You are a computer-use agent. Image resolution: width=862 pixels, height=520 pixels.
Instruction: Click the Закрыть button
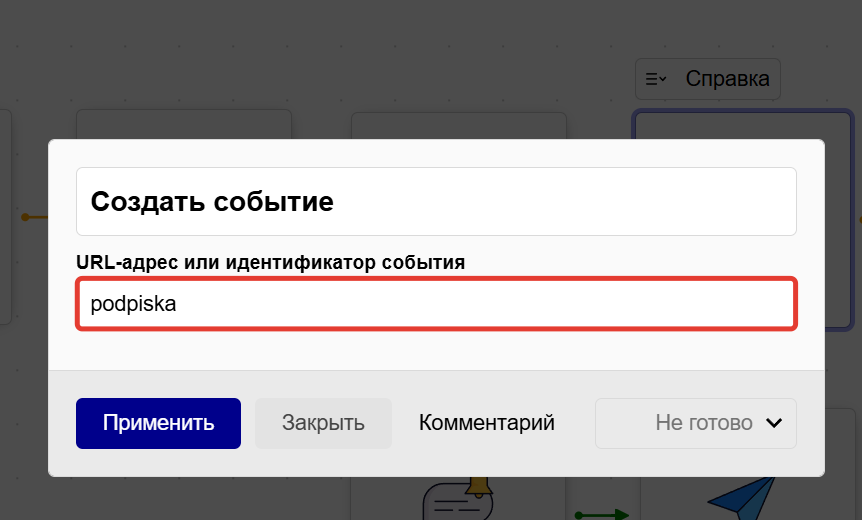tap(323, 423)
